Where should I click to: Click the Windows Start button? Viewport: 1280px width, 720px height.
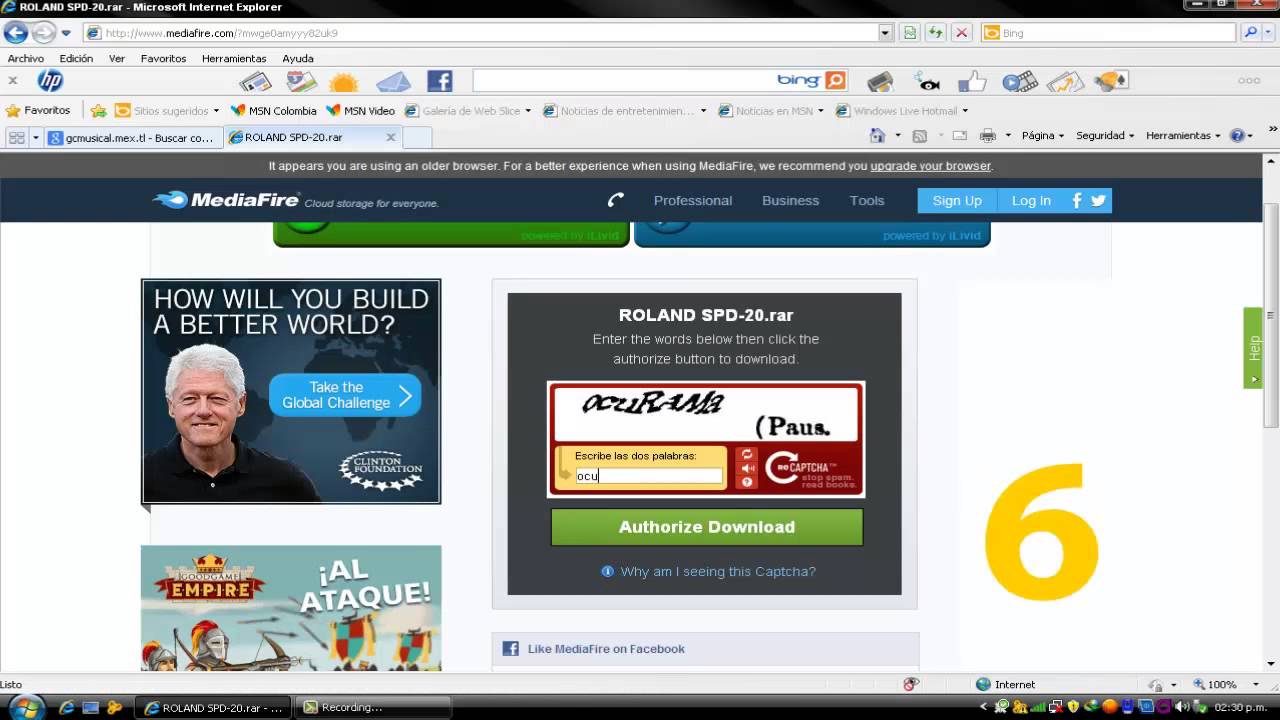pyautogui.click(x=27, y=707)
